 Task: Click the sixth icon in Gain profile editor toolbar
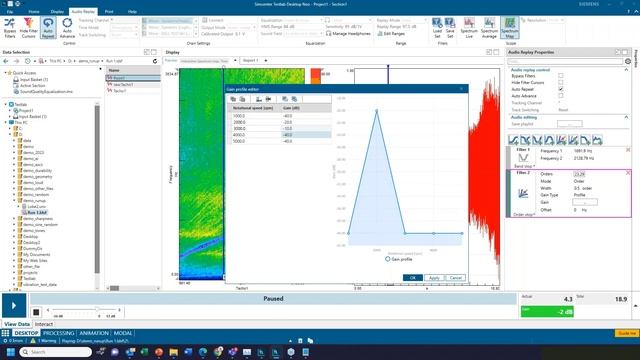[x=294, y=99]
